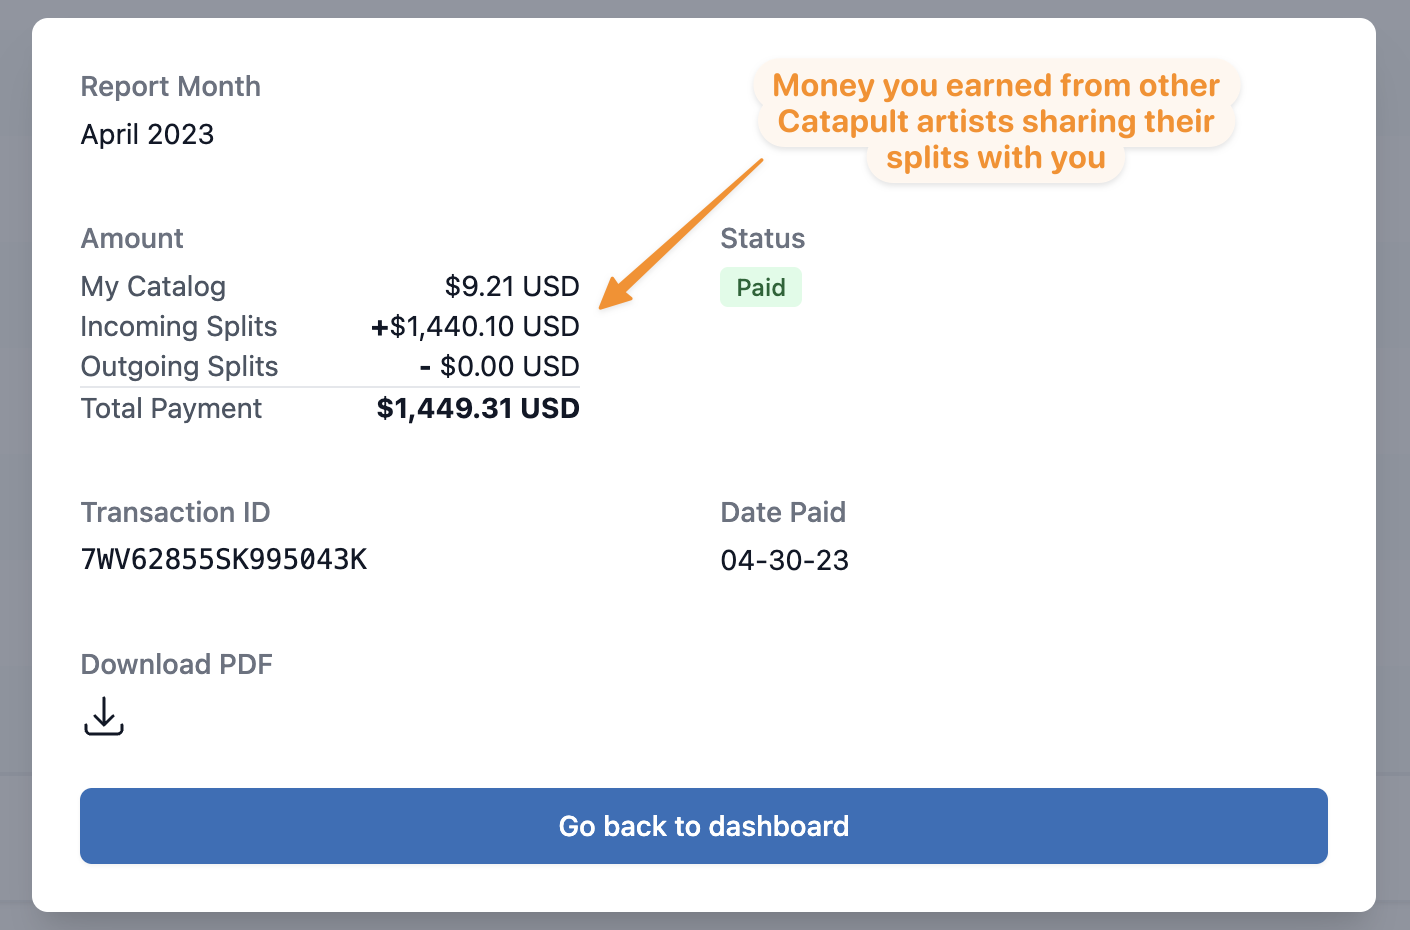
Task: Click the Total Payment label
Action: pos(171,409)
